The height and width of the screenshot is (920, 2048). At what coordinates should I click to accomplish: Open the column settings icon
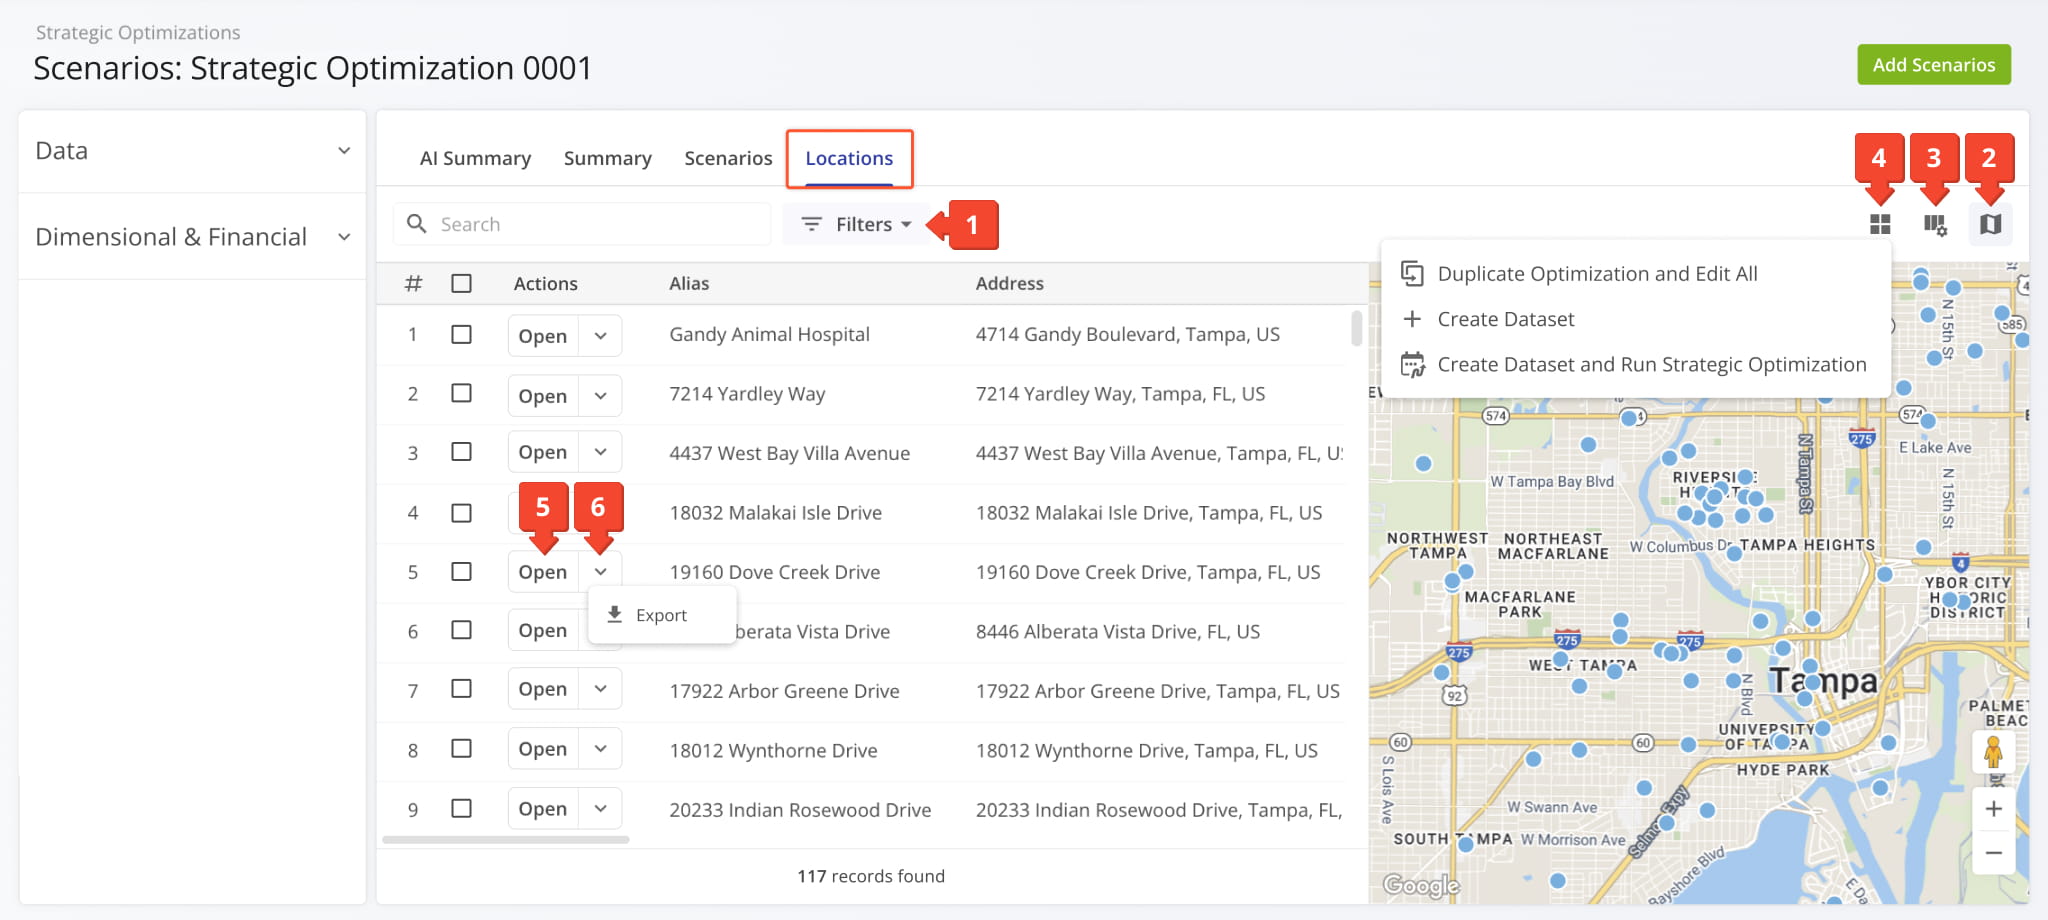point(1935,224)
